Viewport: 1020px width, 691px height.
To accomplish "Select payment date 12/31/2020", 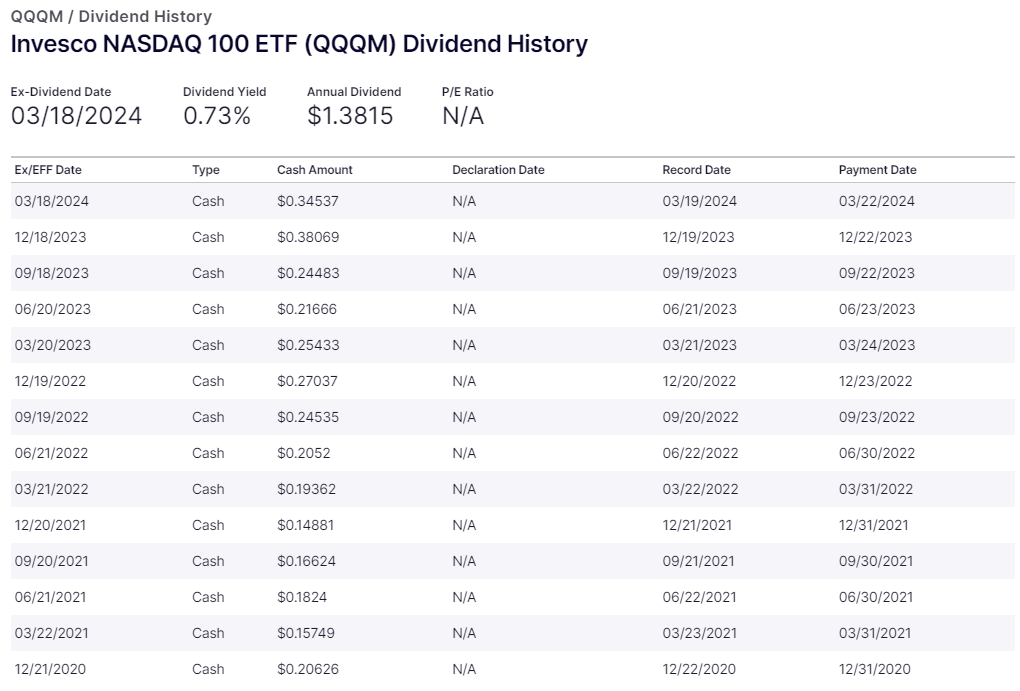I will (874, 669).
